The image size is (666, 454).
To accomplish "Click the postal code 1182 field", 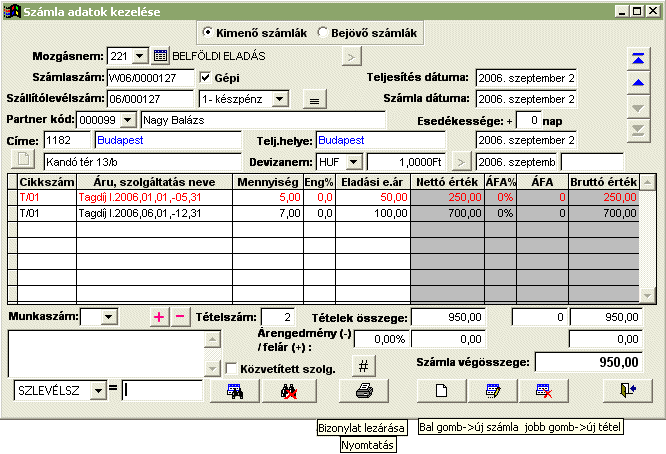I will 67,140.
